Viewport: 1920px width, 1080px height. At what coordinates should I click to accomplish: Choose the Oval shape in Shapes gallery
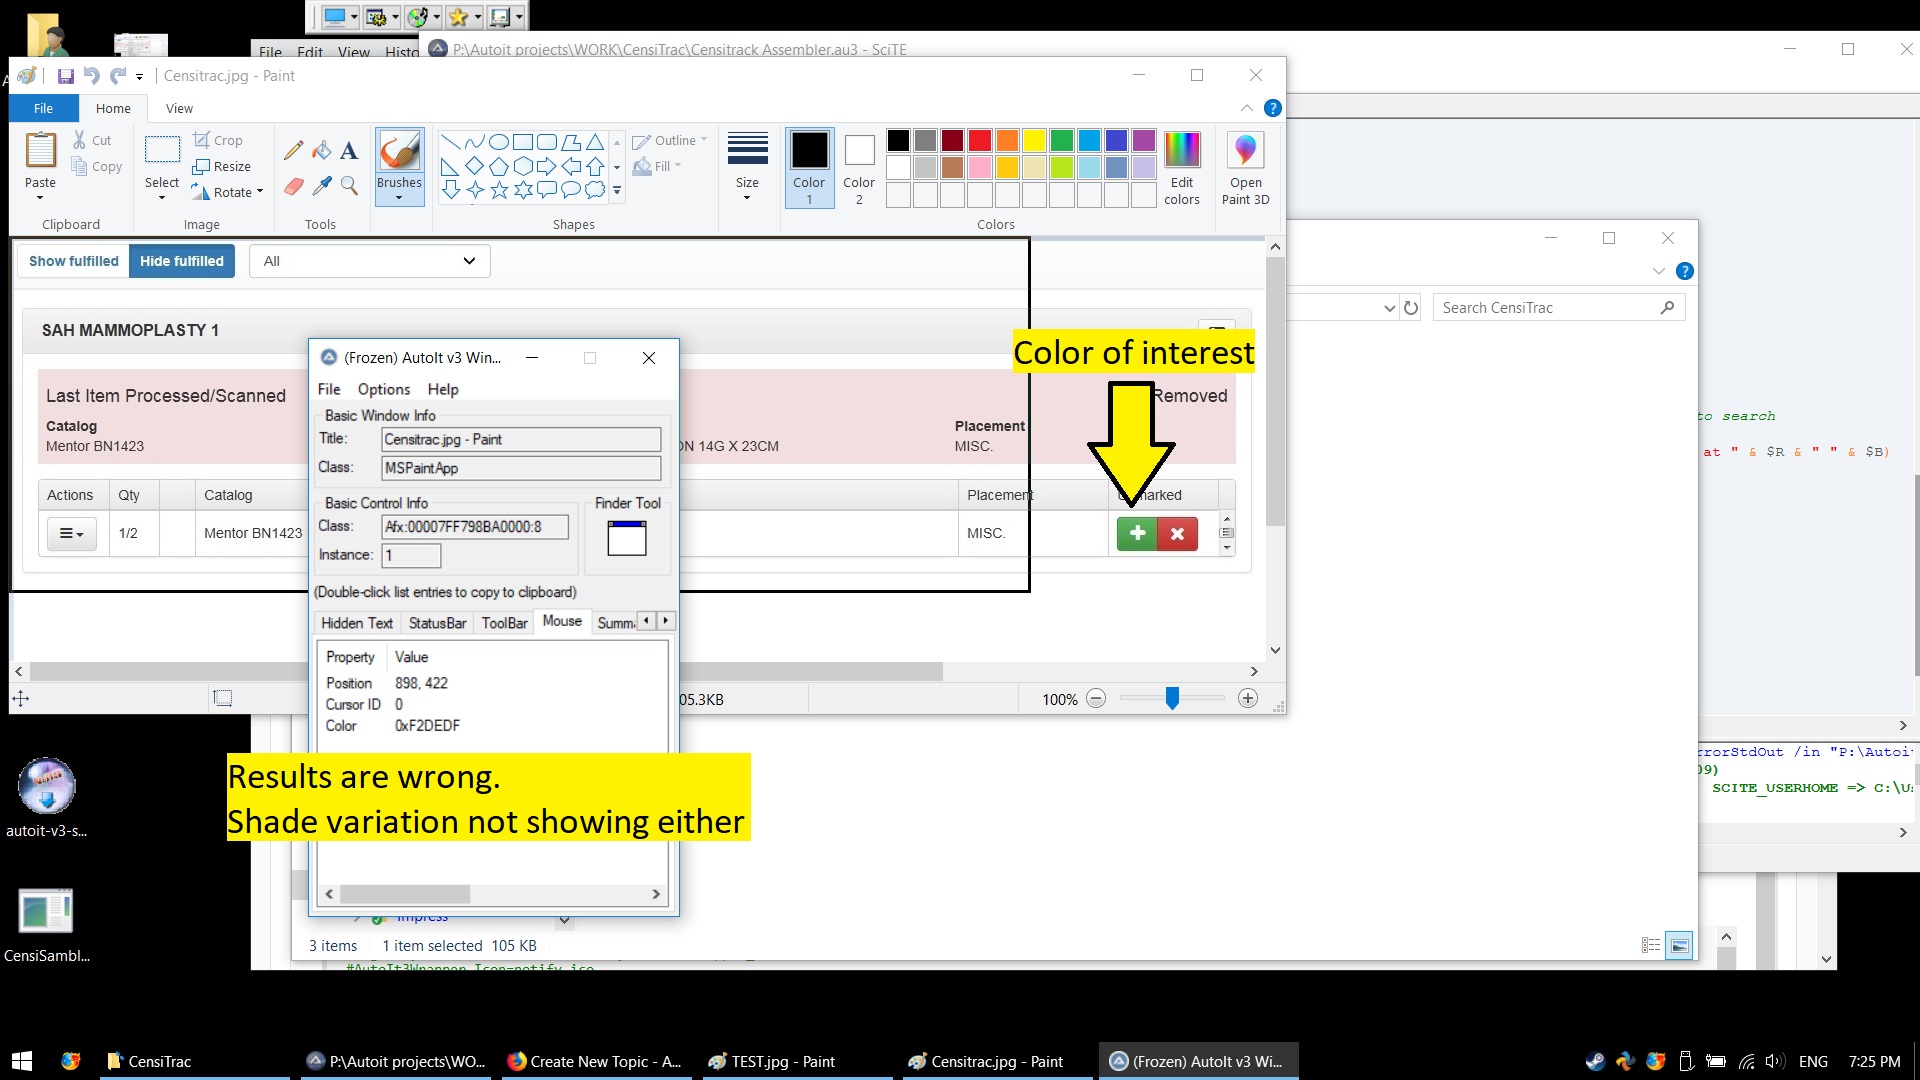(498, 142)
